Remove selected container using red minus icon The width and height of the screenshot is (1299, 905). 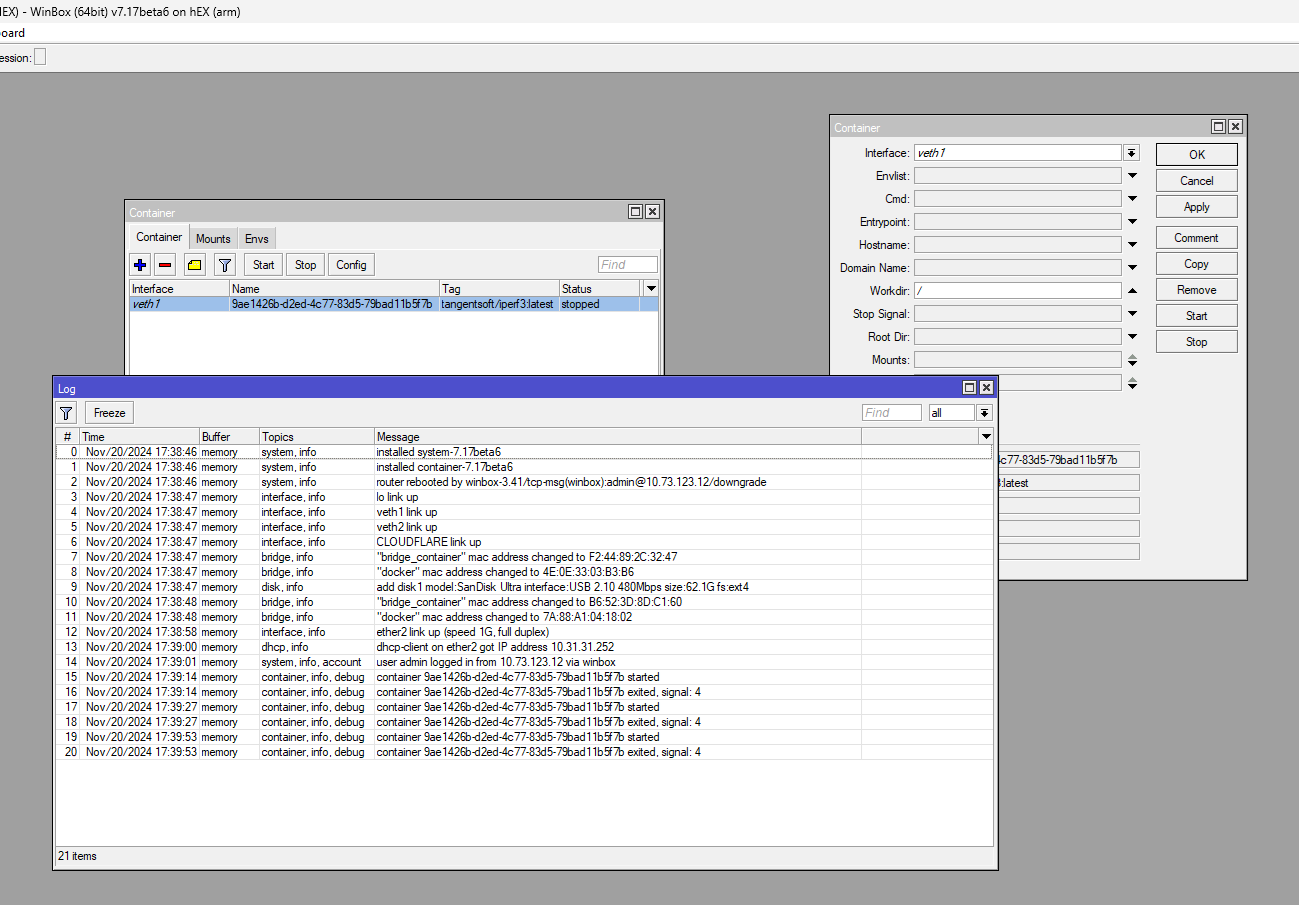click(166, 265)
